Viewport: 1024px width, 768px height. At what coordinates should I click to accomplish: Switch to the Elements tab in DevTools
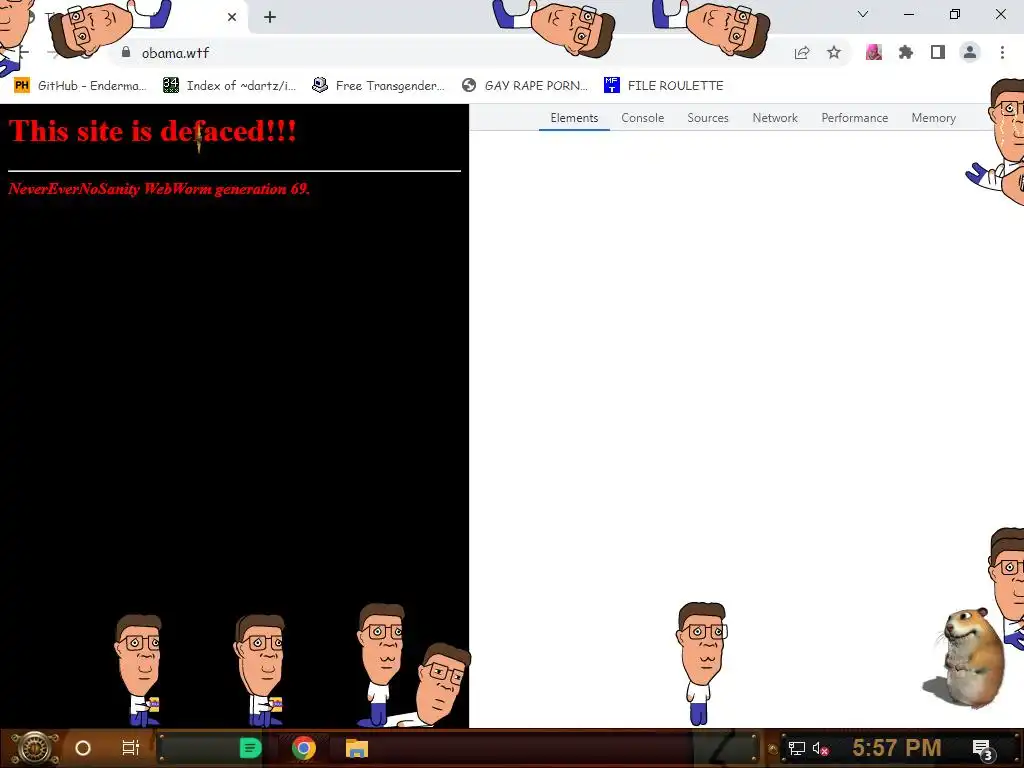coord(574,118)
